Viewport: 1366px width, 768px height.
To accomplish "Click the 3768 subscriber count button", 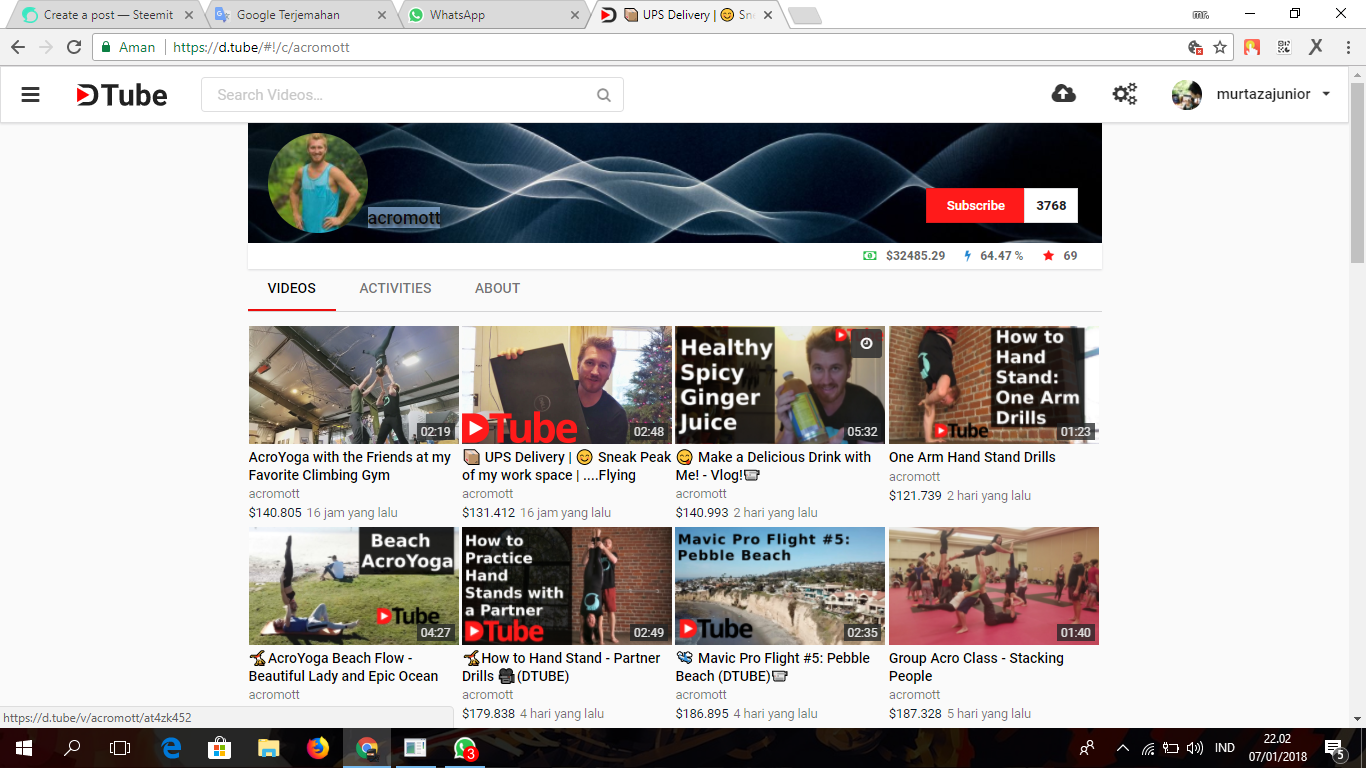I will [x=1049, y=205].
